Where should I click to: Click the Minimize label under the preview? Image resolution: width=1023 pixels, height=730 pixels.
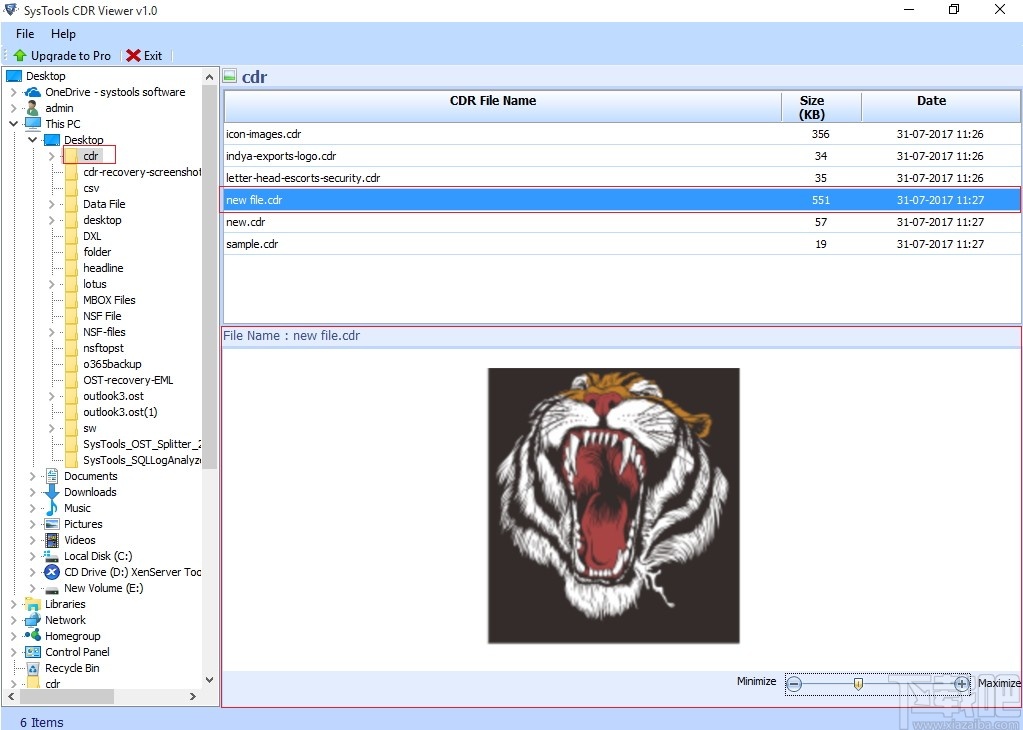756,681
